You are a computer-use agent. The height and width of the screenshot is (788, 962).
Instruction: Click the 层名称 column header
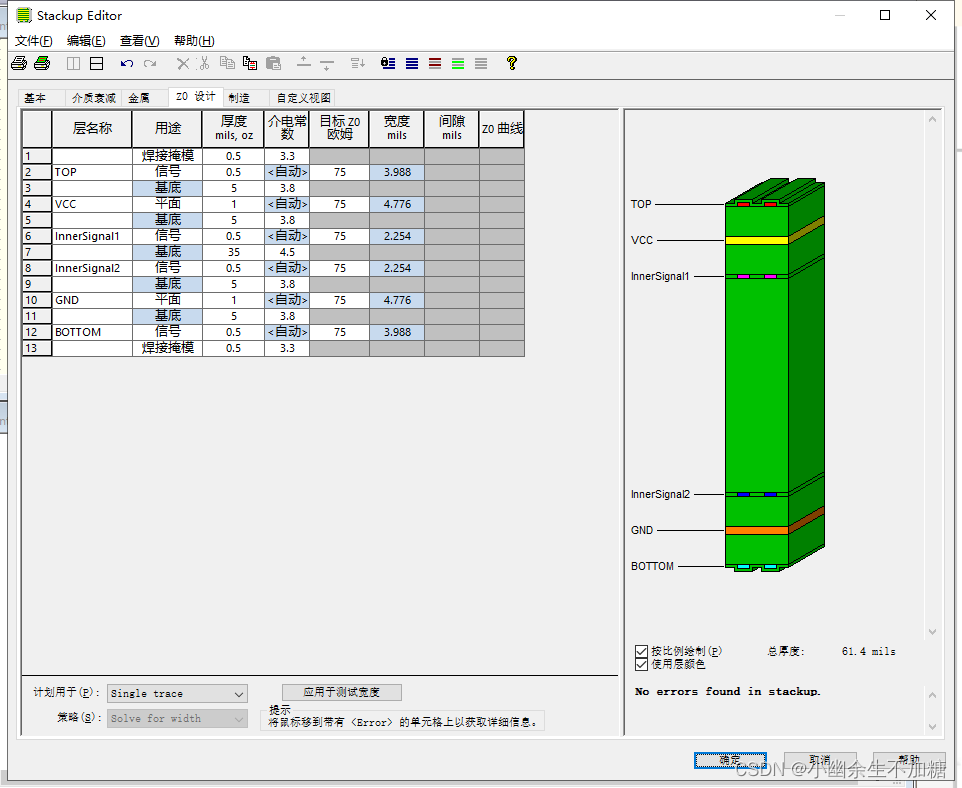click(x=92, y=129)
